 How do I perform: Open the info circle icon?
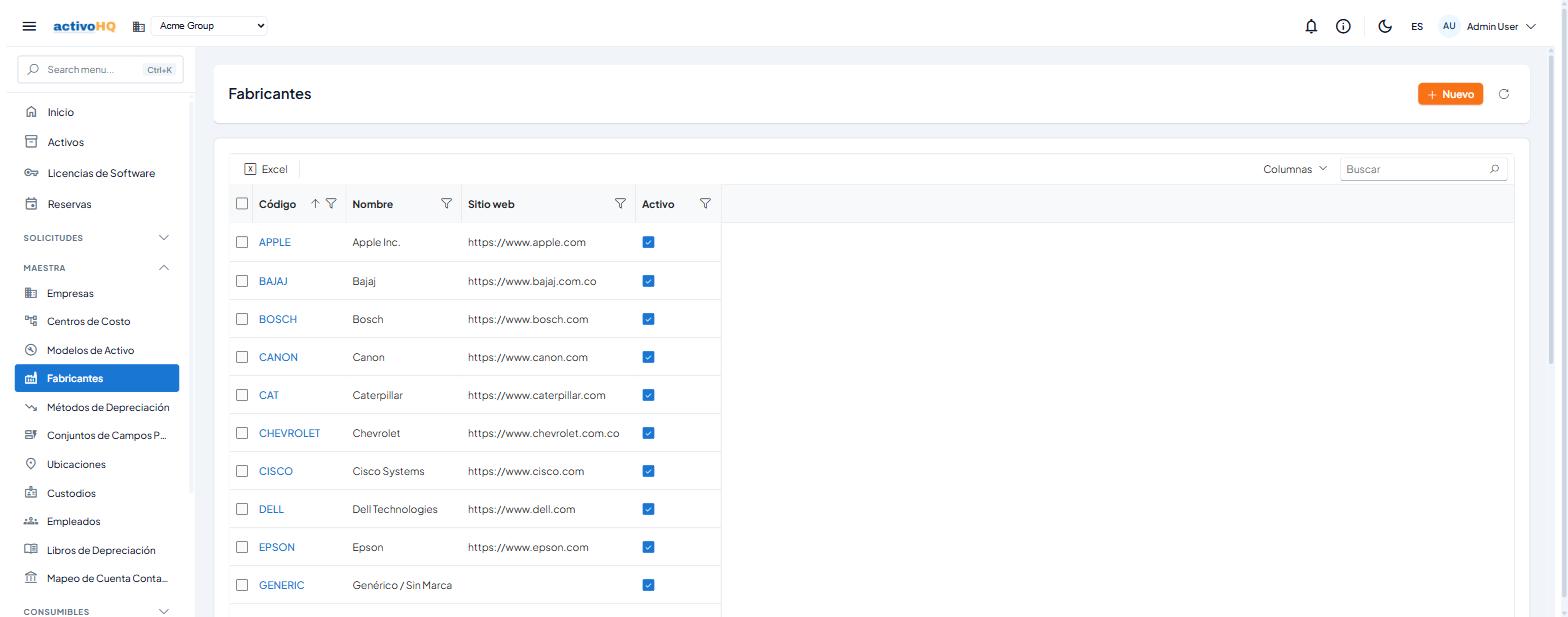(1343, 27)
